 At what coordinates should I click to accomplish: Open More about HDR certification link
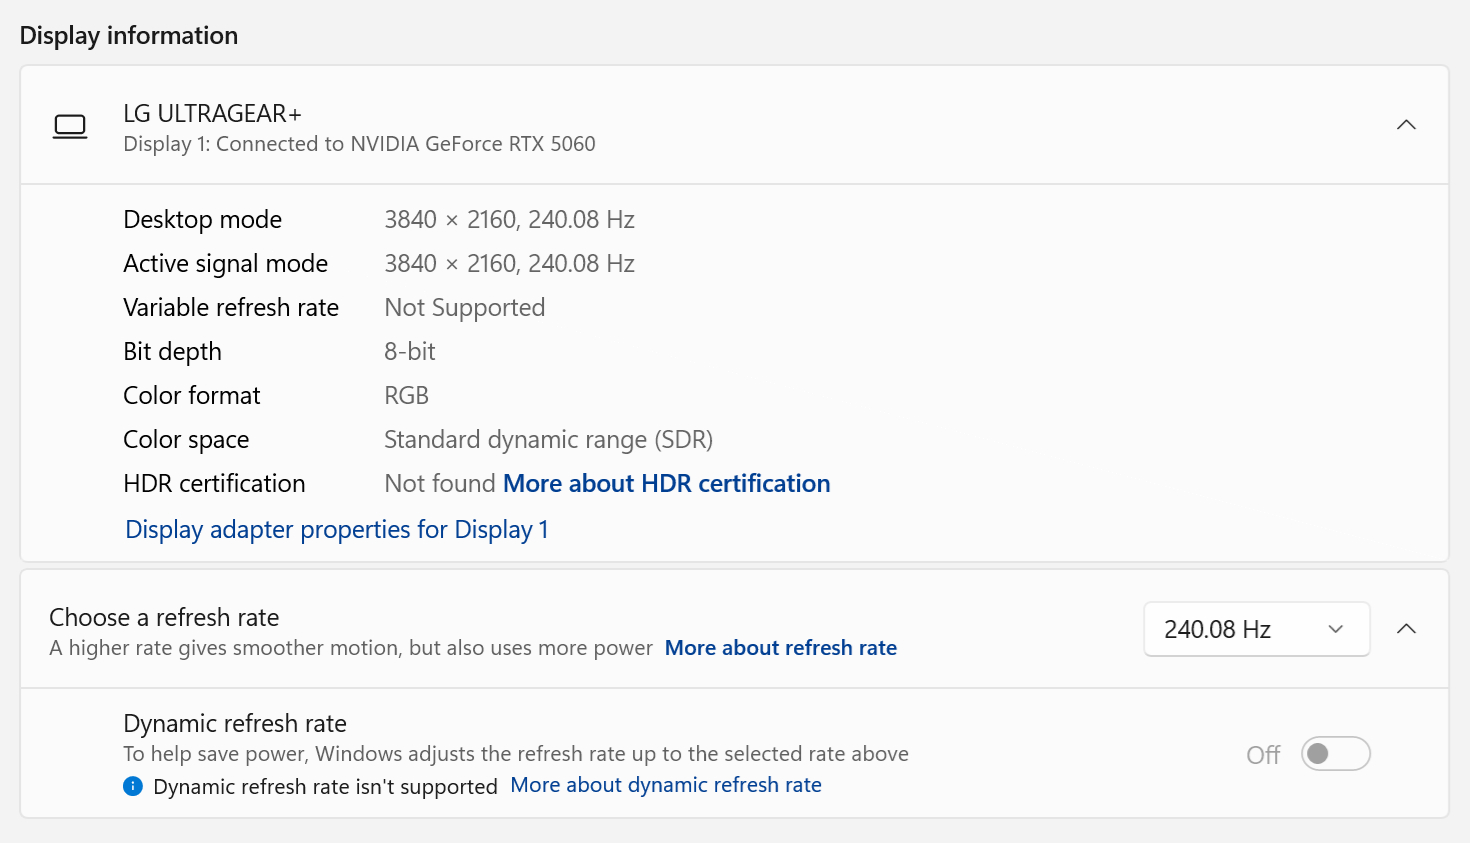click(666, 484)
